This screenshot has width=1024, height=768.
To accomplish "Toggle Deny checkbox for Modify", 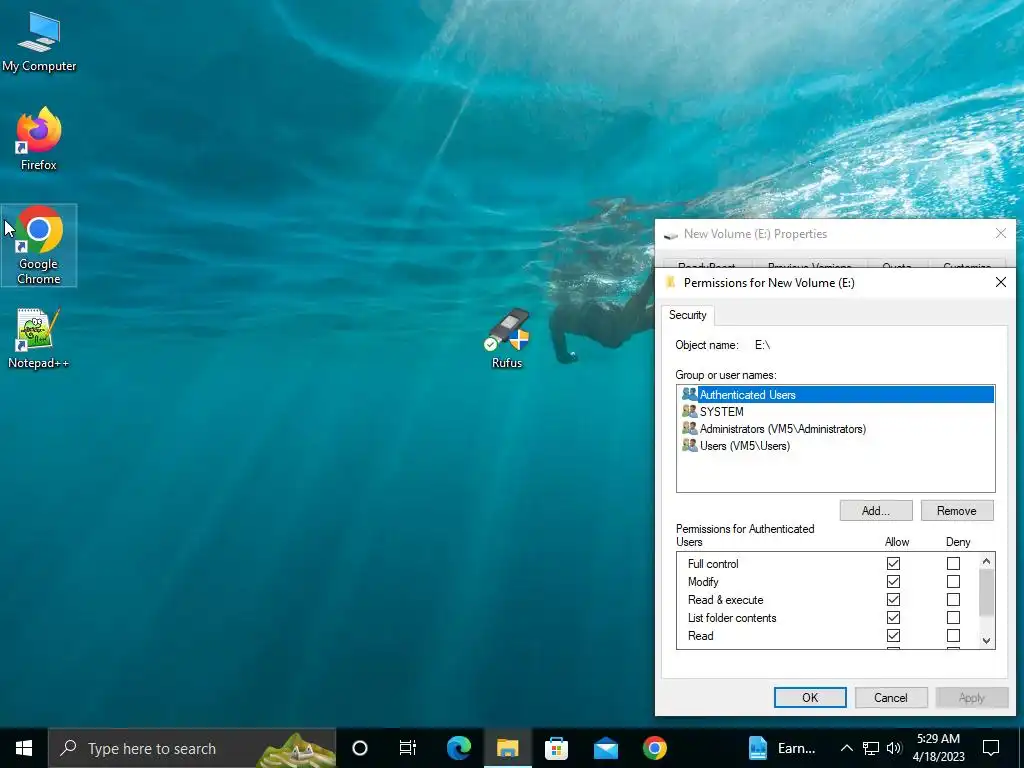I will pyautogui.click(x=953, y=581).
